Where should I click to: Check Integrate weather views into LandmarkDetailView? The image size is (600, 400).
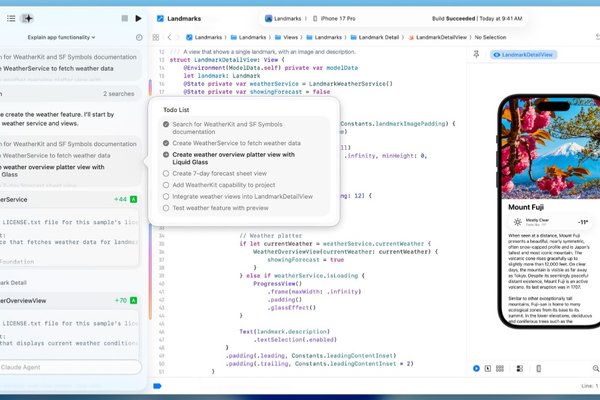(x=166, y=196)
